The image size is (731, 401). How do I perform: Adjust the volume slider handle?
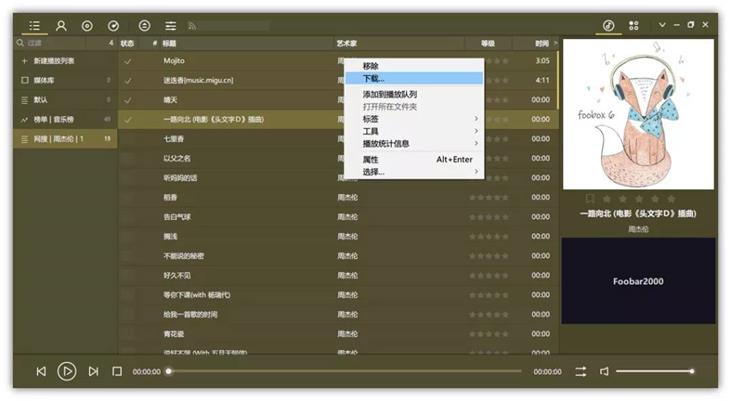(692, 371)
